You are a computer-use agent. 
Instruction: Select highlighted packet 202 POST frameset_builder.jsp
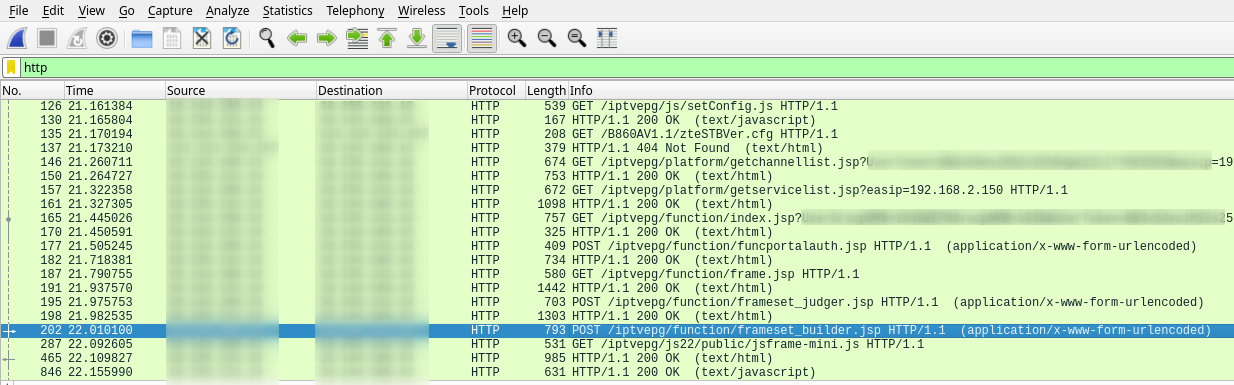[617, 330]
